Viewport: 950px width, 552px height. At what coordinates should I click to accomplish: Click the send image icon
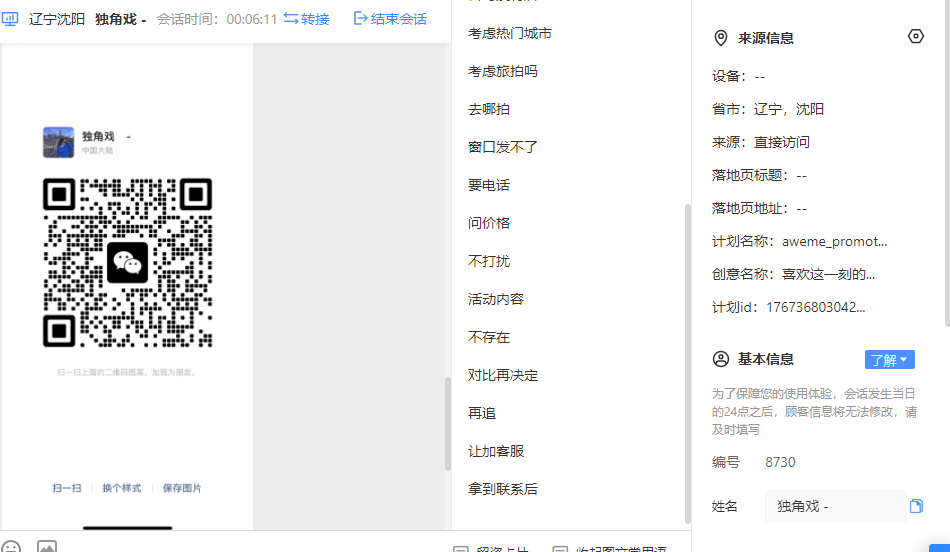point(47,546)
